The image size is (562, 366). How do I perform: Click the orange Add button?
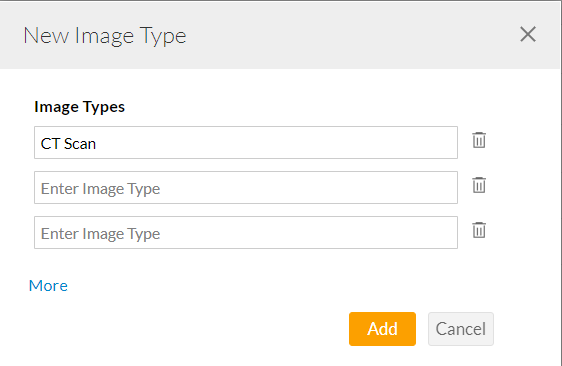(382, 329)
